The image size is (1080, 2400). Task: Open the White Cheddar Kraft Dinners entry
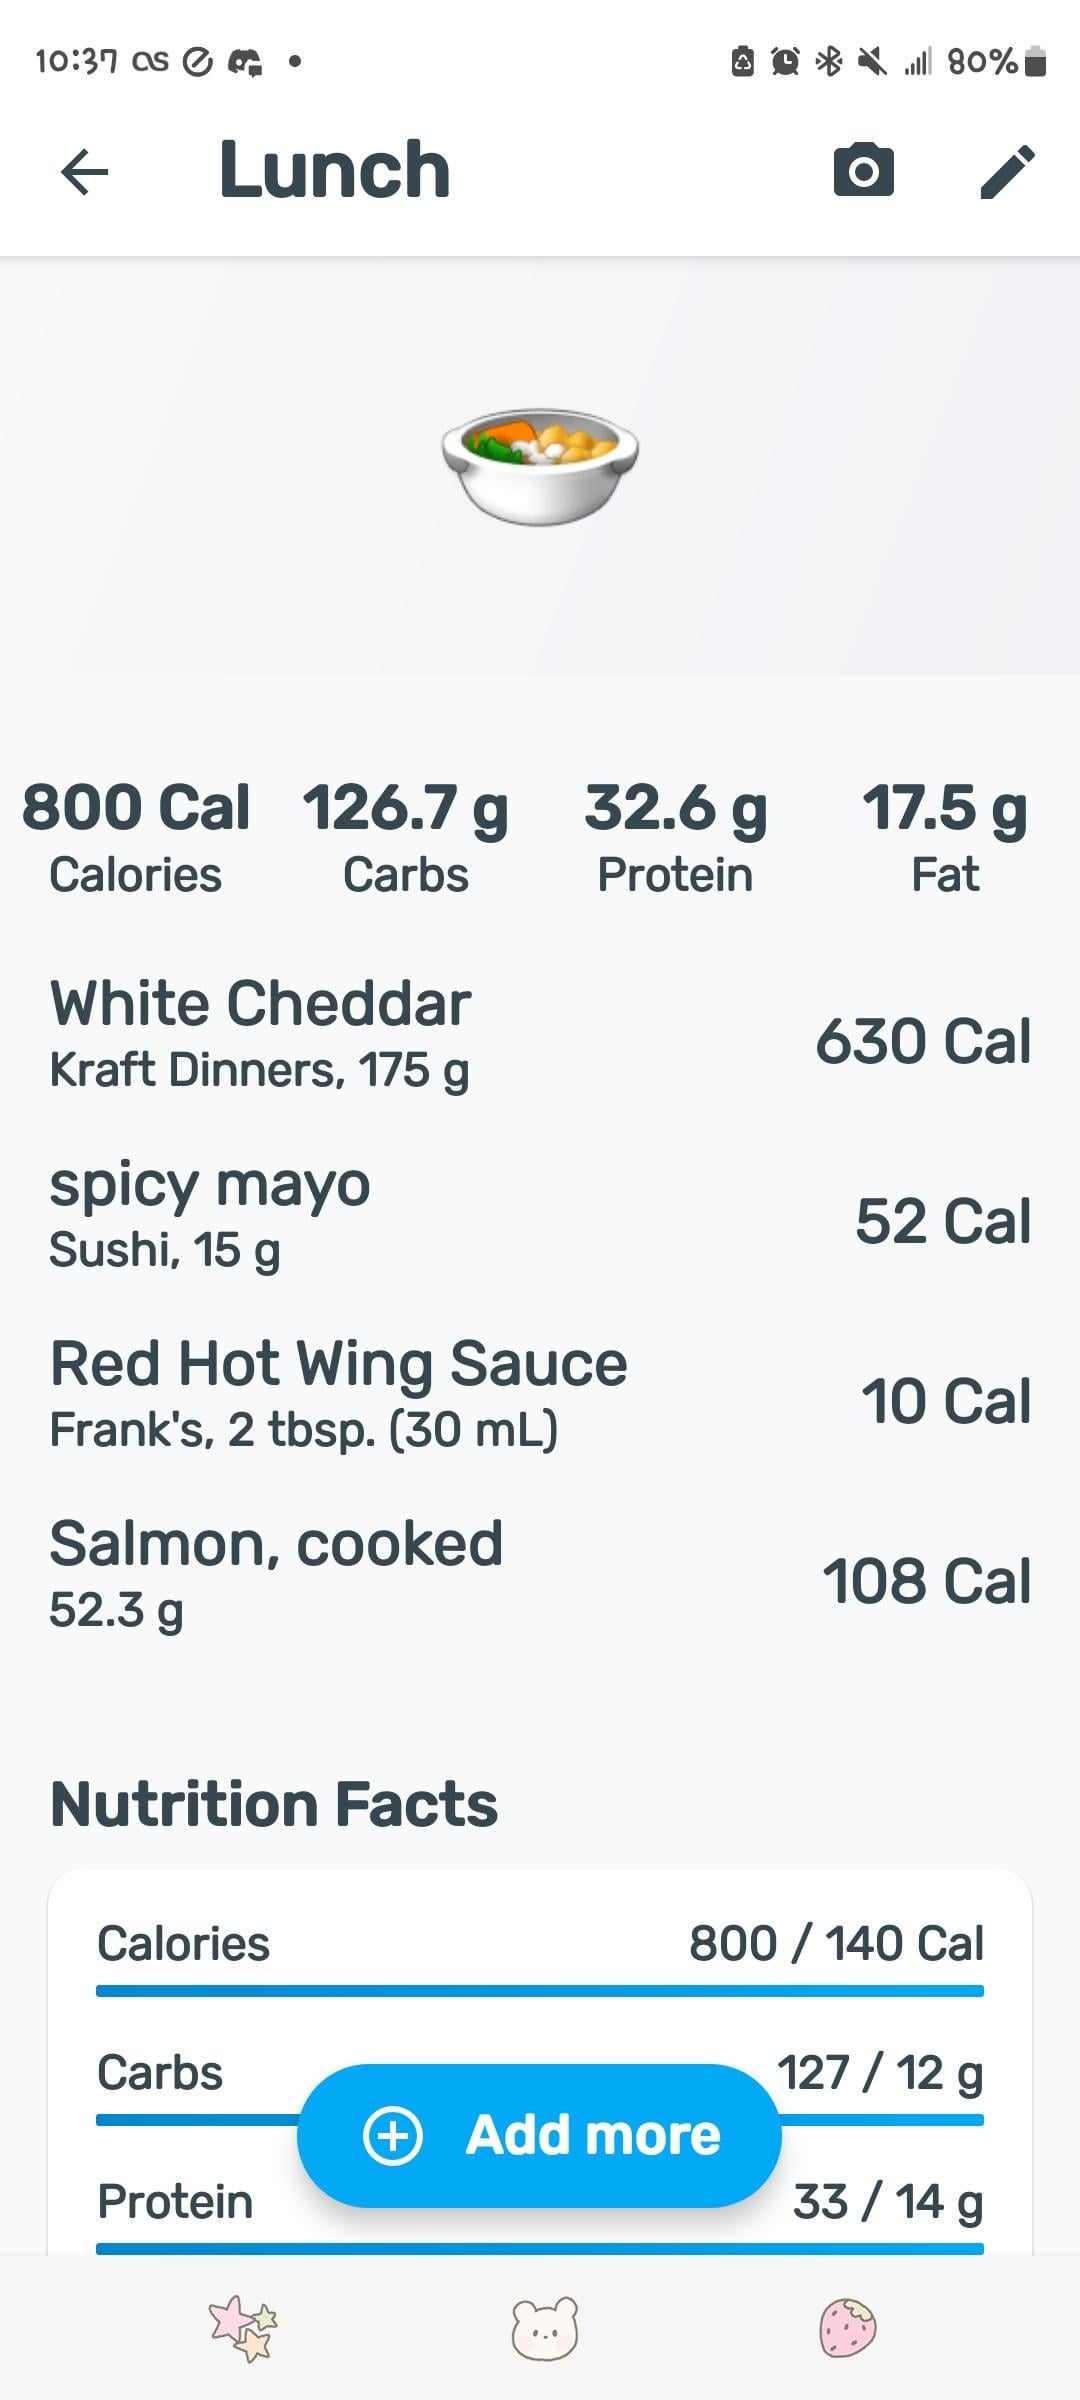540,1036
